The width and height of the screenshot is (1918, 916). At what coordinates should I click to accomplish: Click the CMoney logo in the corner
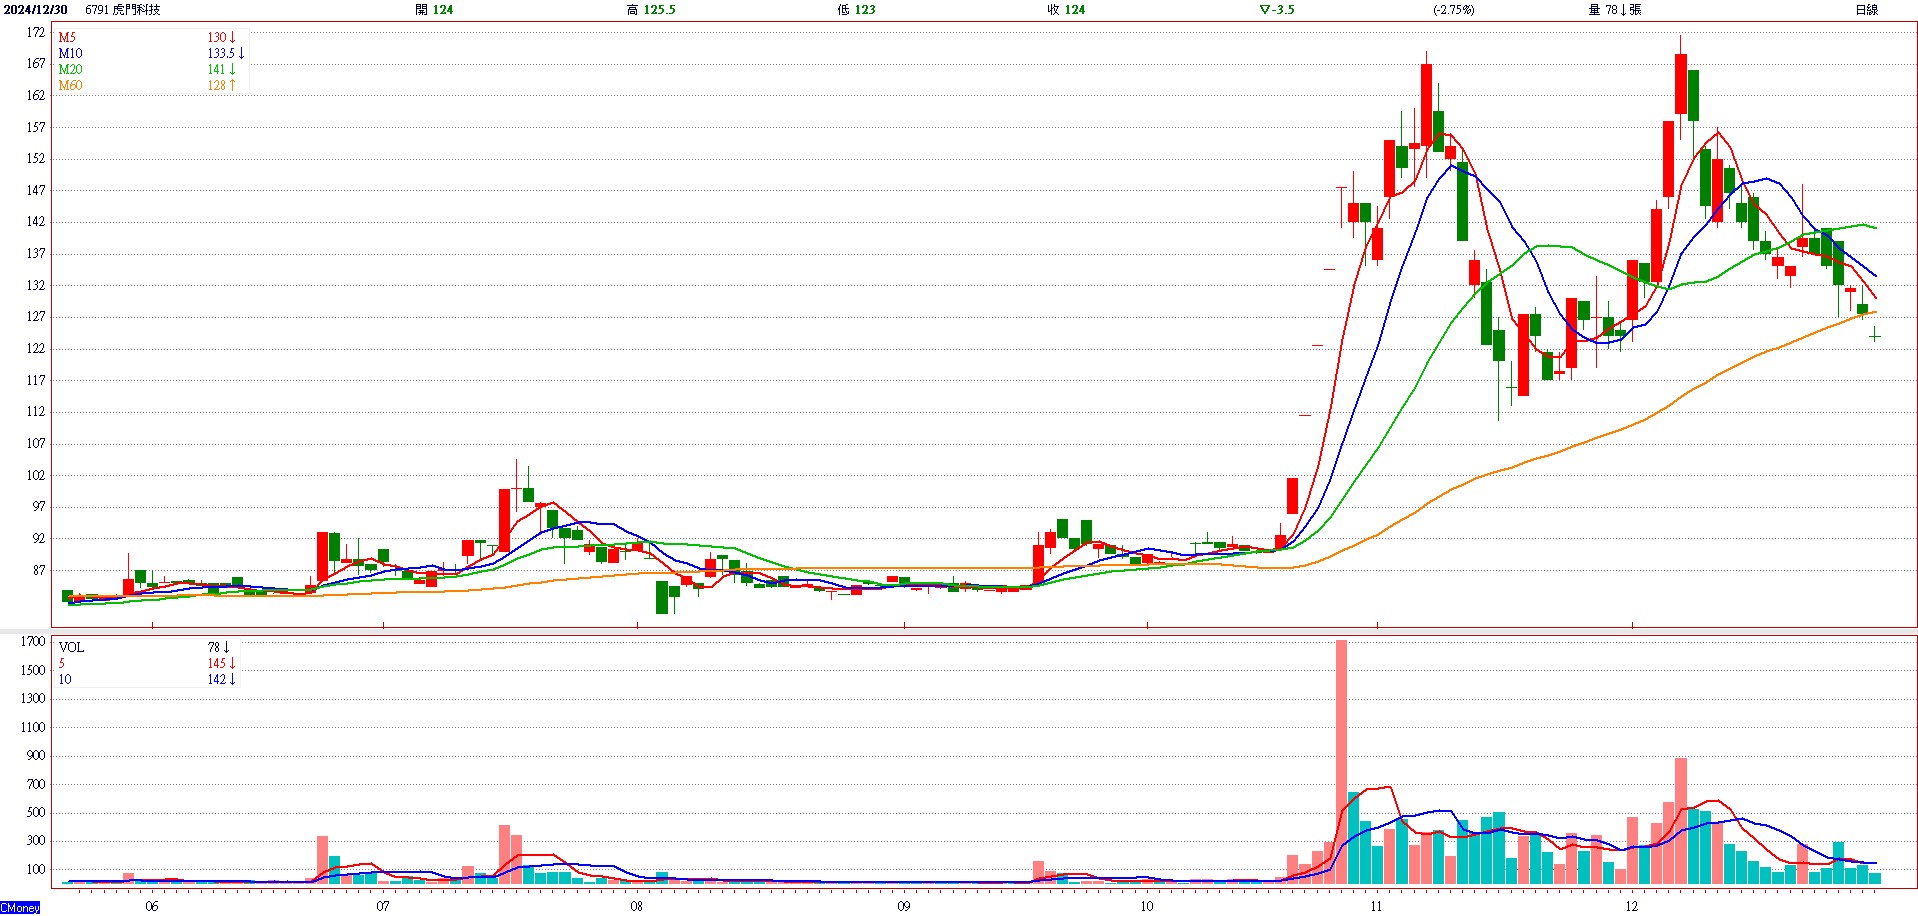point(20,908)
